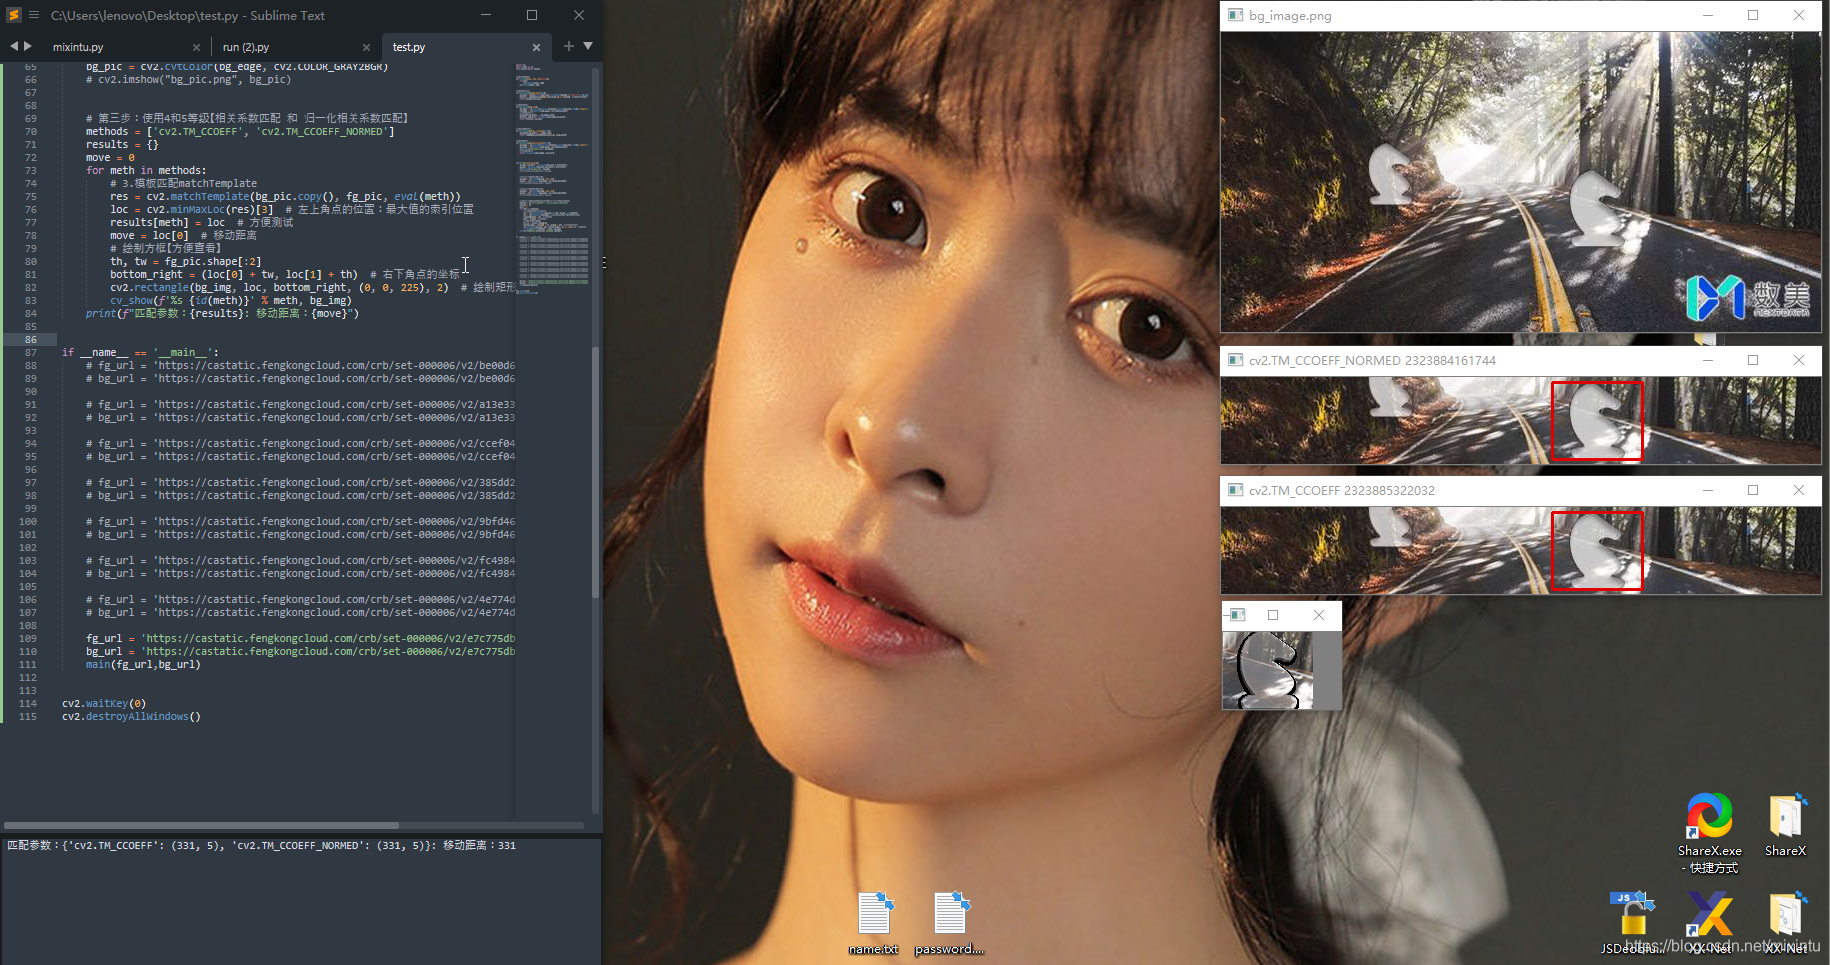This screenshot has height=965, width=1830.
Task: Select the name.txt desktop file
Action: click(874, 922)
